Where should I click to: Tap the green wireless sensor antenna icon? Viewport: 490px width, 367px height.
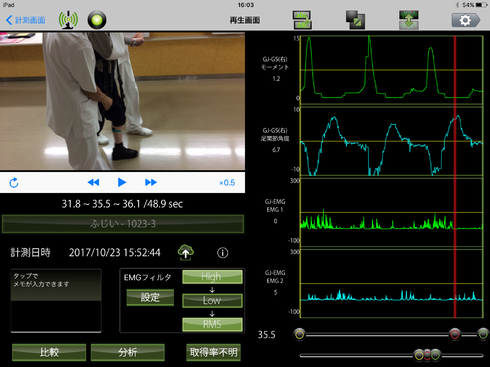[x=68, y=20]
